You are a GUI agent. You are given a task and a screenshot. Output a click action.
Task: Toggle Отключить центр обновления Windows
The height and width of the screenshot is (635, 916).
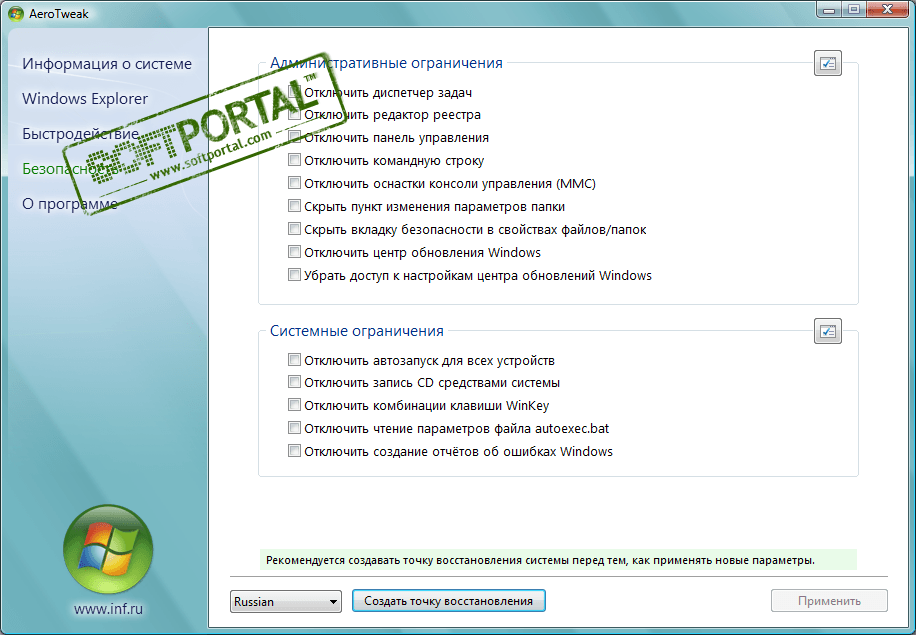coord(294,252)
